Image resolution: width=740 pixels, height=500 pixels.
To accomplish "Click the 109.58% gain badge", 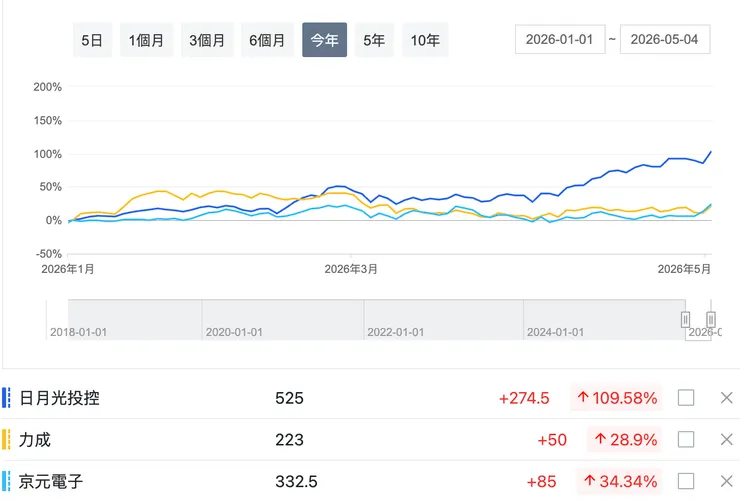I will (616, 398).
